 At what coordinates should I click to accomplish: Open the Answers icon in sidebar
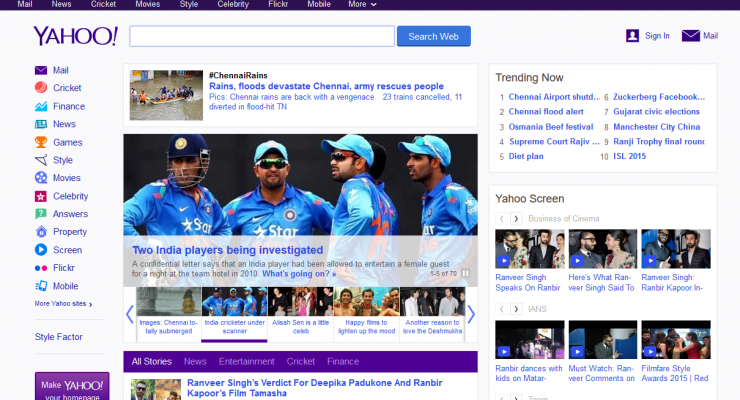pyautogui.click(x=41, y=214)
